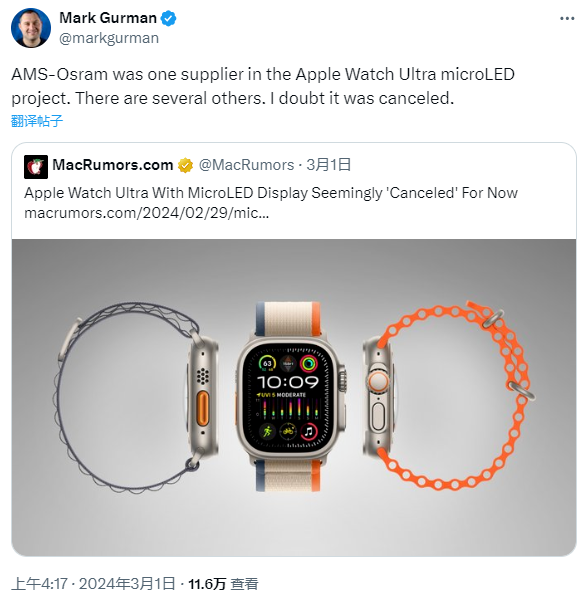This screenshot has width=585, height=595.
Task: Open the @markgurman handle link
Action: (109, 38)
